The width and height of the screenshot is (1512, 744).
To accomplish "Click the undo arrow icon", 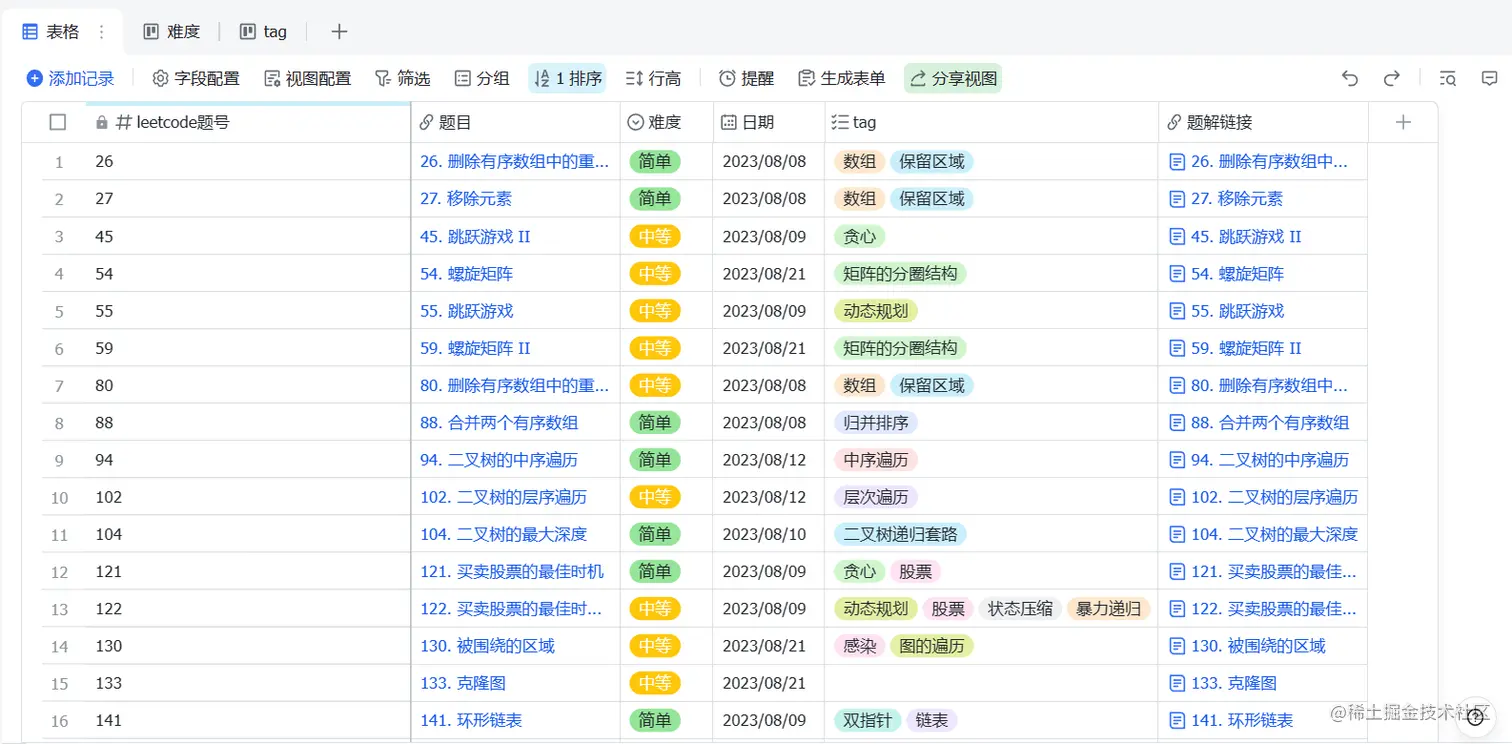I will 1350,78.
